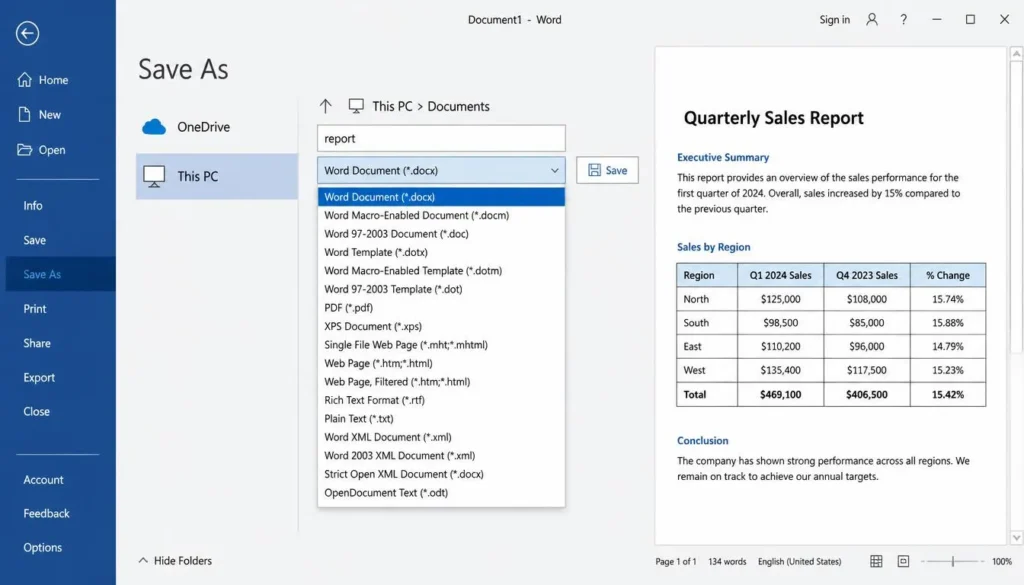Open the Save As backstage tab

click(61, 274)
